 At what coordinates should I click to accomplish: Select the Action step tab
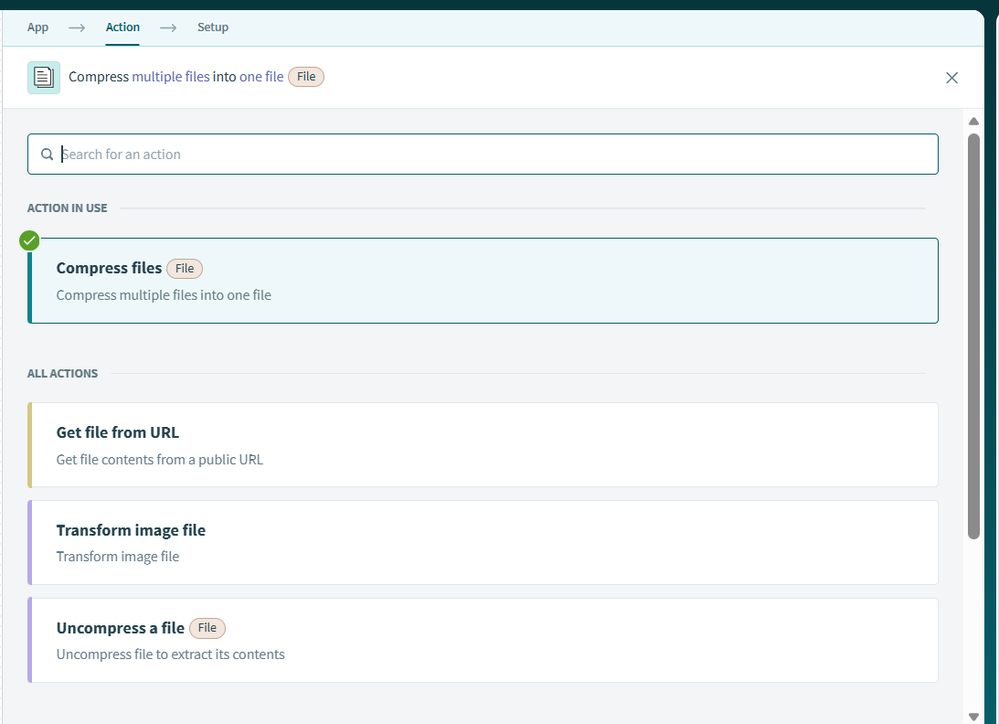coord(122,27)
